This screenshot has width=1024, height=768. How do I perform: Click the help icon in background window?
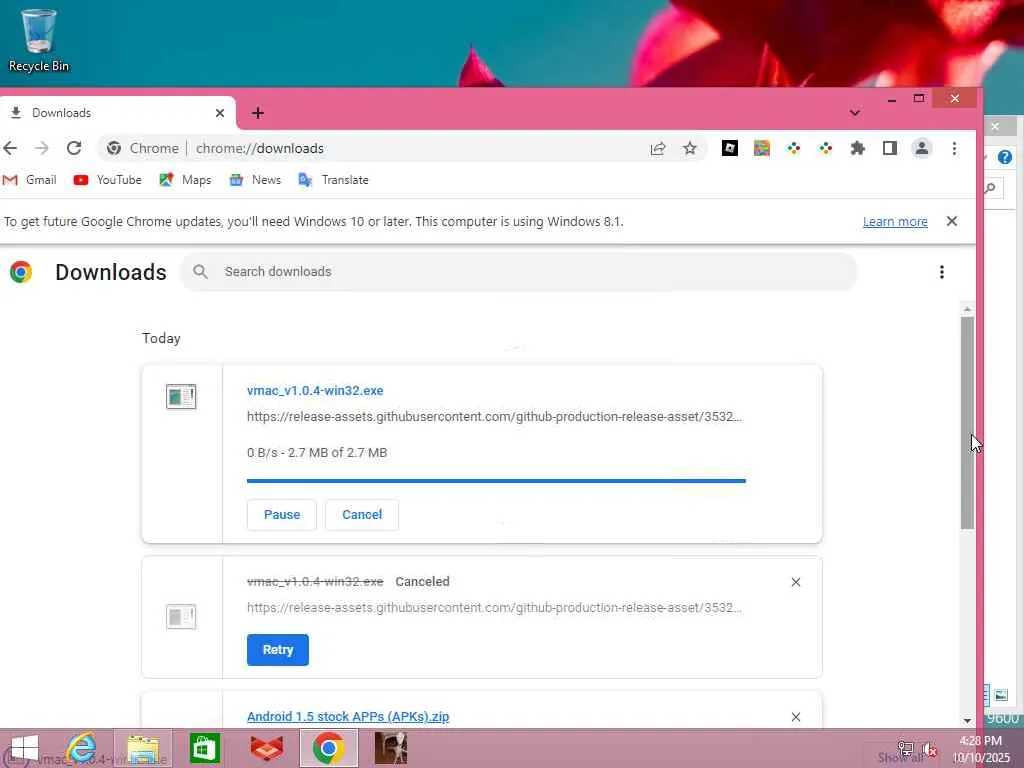1004,157
